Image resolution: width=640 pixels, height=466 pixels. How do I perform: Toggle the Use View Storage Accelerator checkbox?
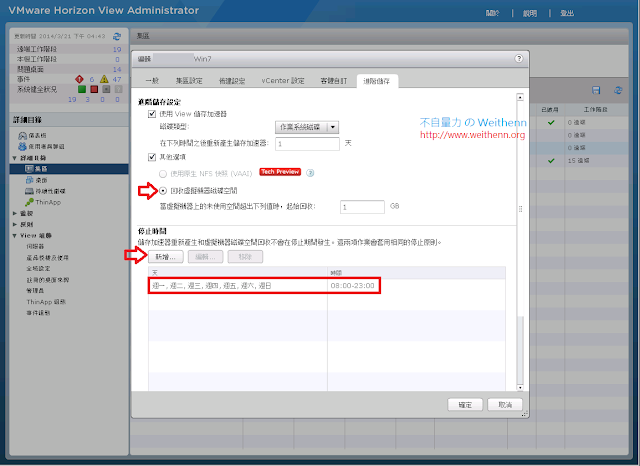[152, 114]
